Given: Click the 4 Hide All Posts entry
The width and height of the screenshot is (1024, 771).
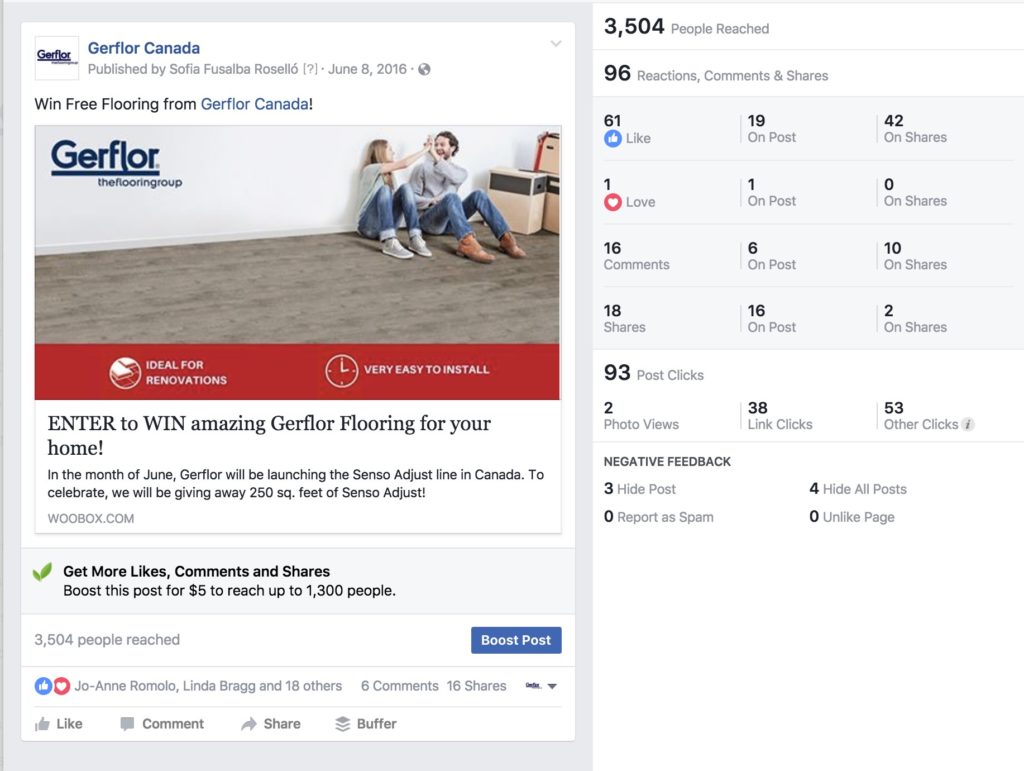Looking at the screenshot, I should pyautogui.click(x=858, y=489).
